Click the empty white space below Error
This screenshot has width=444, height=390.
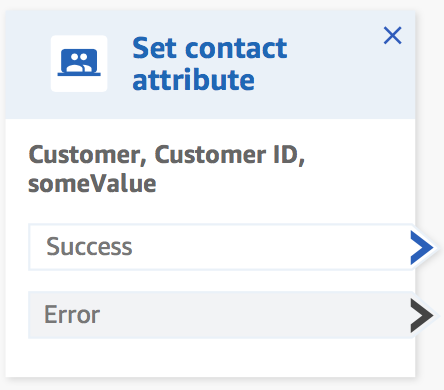tap(210, 357)
